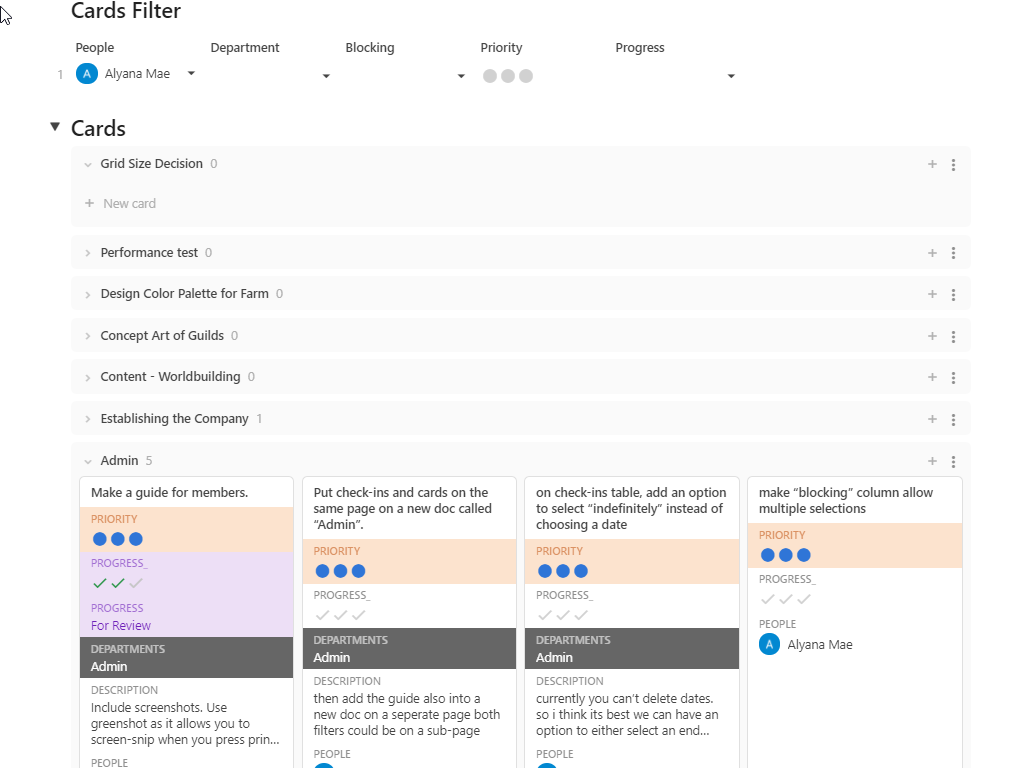Open the People filter dropdown

pyautogui.click(x=191, y=74)
